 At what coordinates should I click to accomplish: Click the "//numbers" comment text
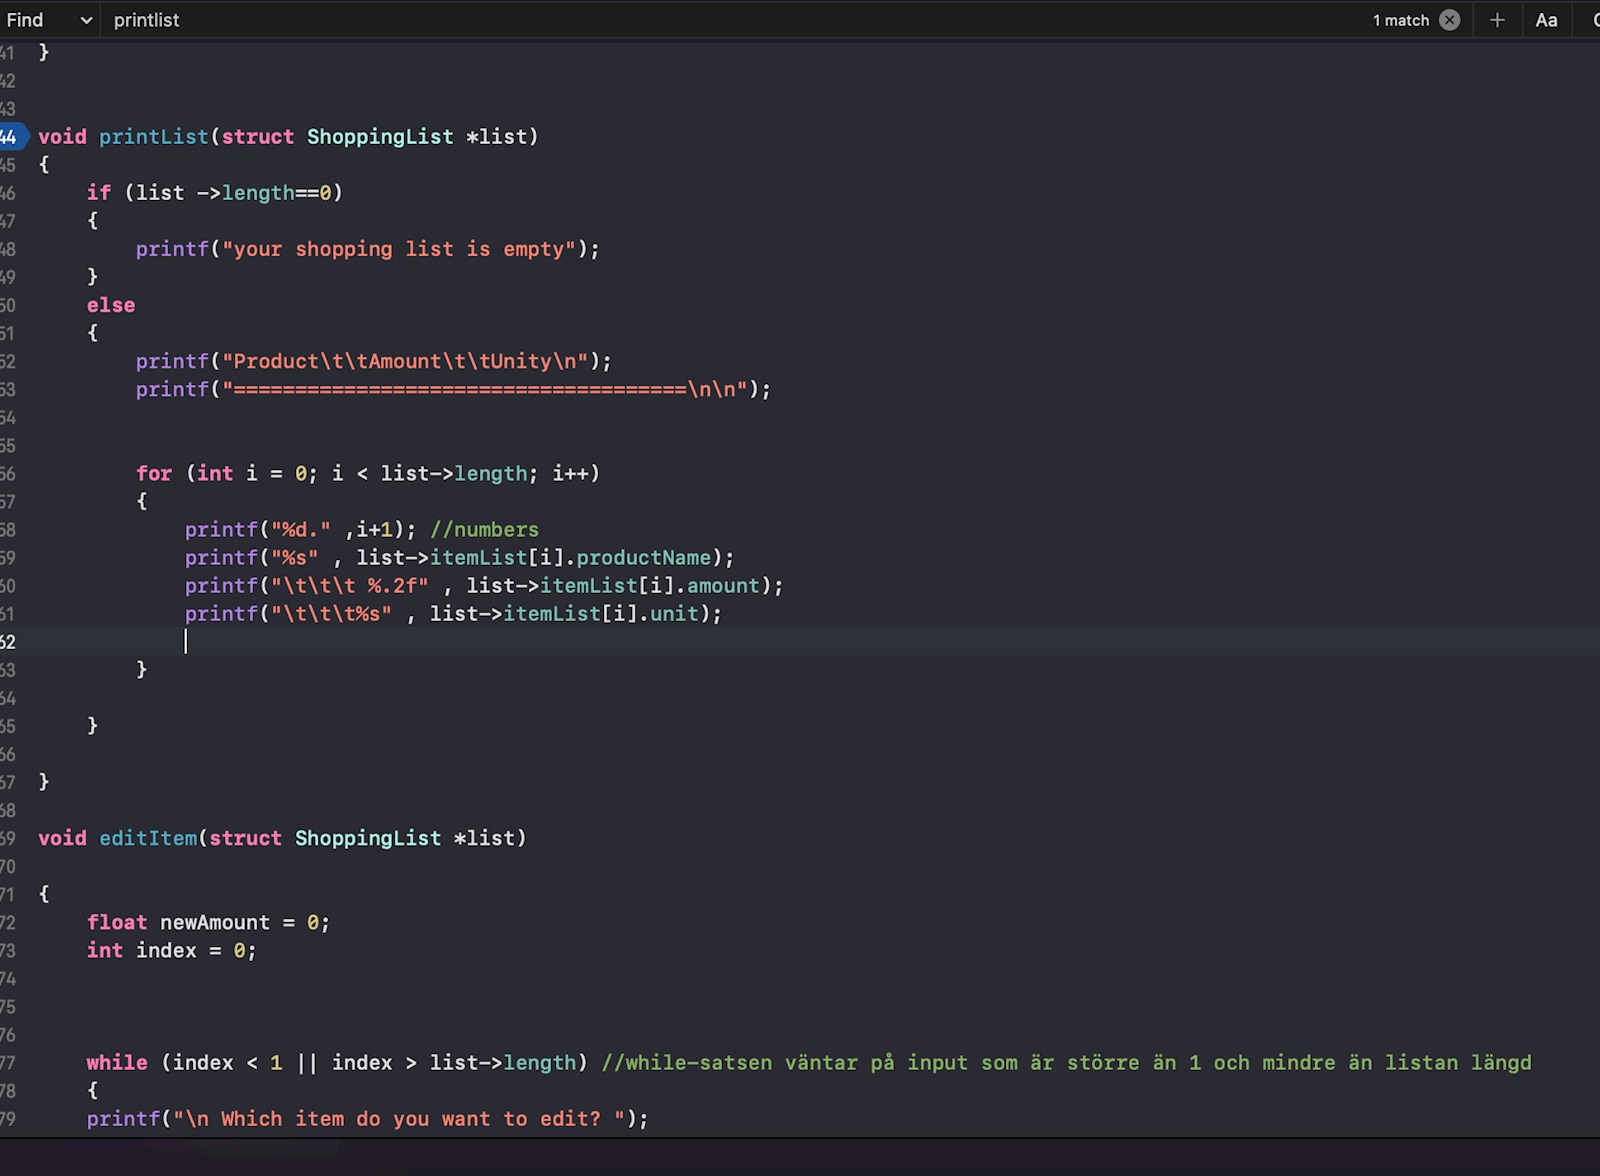[485, 530]
